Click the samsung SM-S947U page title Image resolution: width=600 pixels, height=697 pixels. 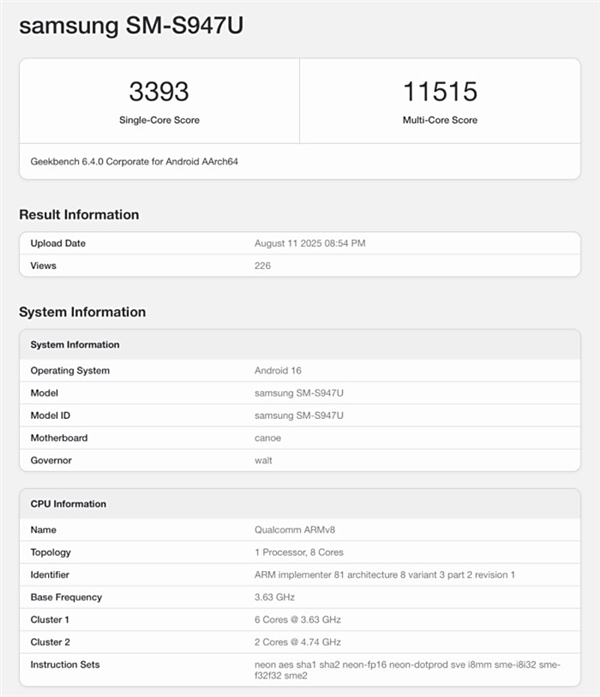tap(132, 27)
